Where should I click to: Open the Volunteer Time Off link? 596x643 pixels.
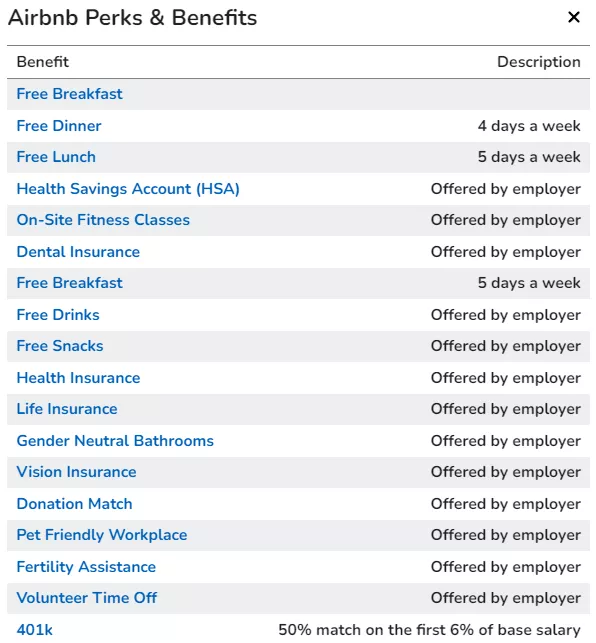point(87,598)
